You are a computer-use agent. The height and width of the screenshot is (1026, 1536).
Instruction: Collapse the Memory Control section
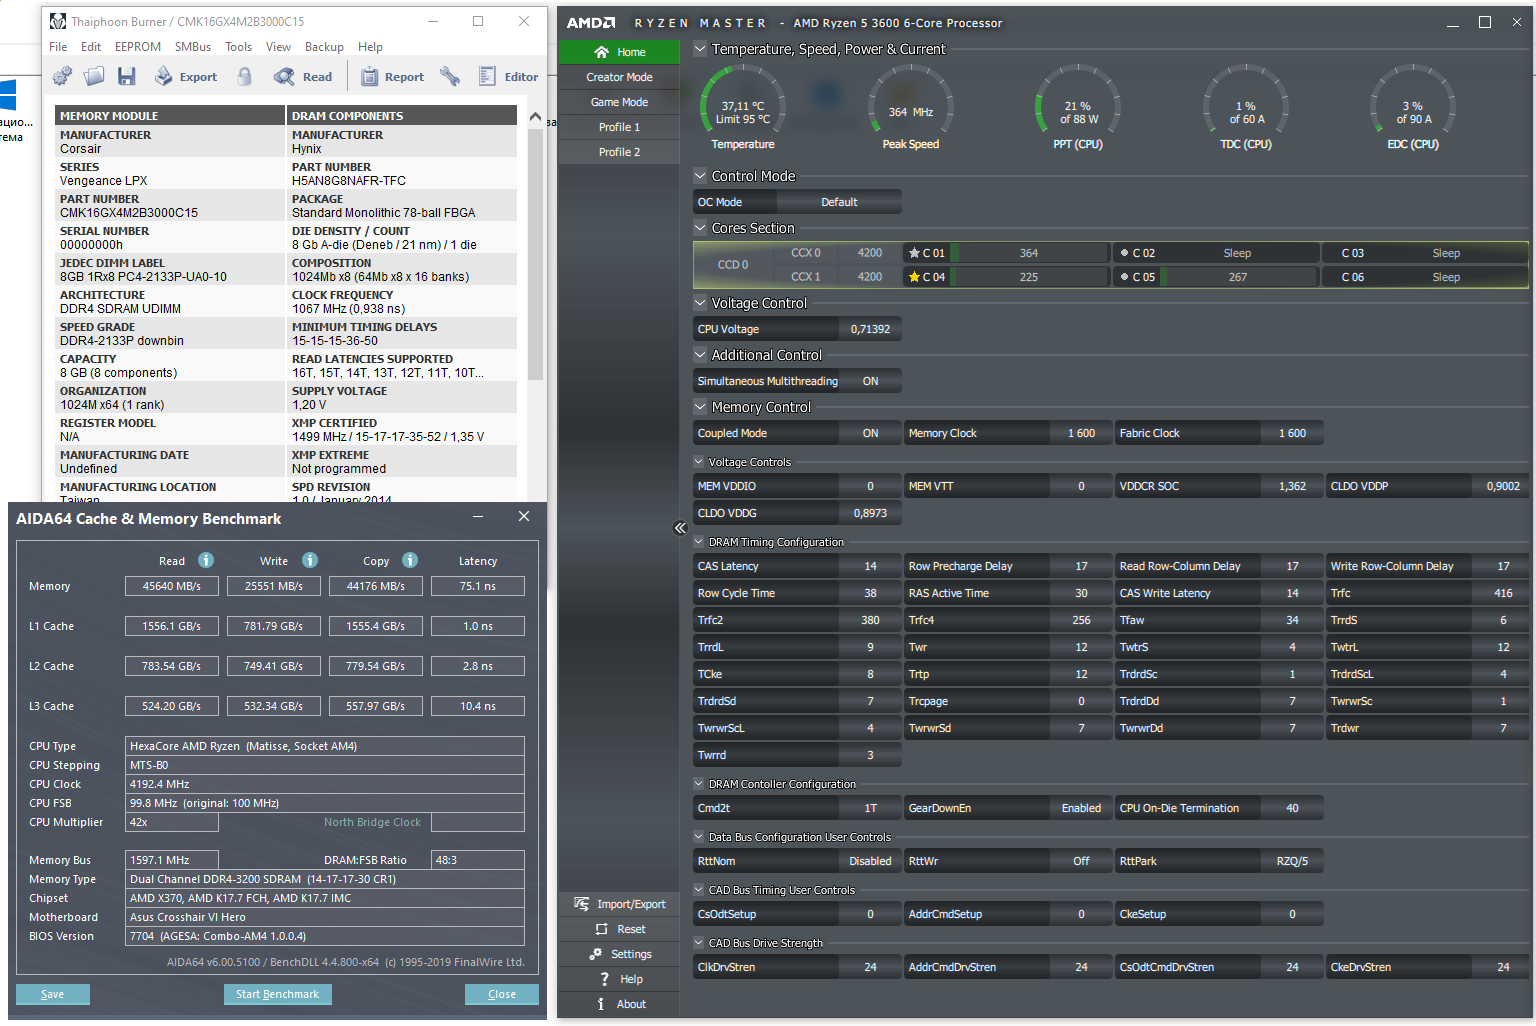[x=700, y=407]
